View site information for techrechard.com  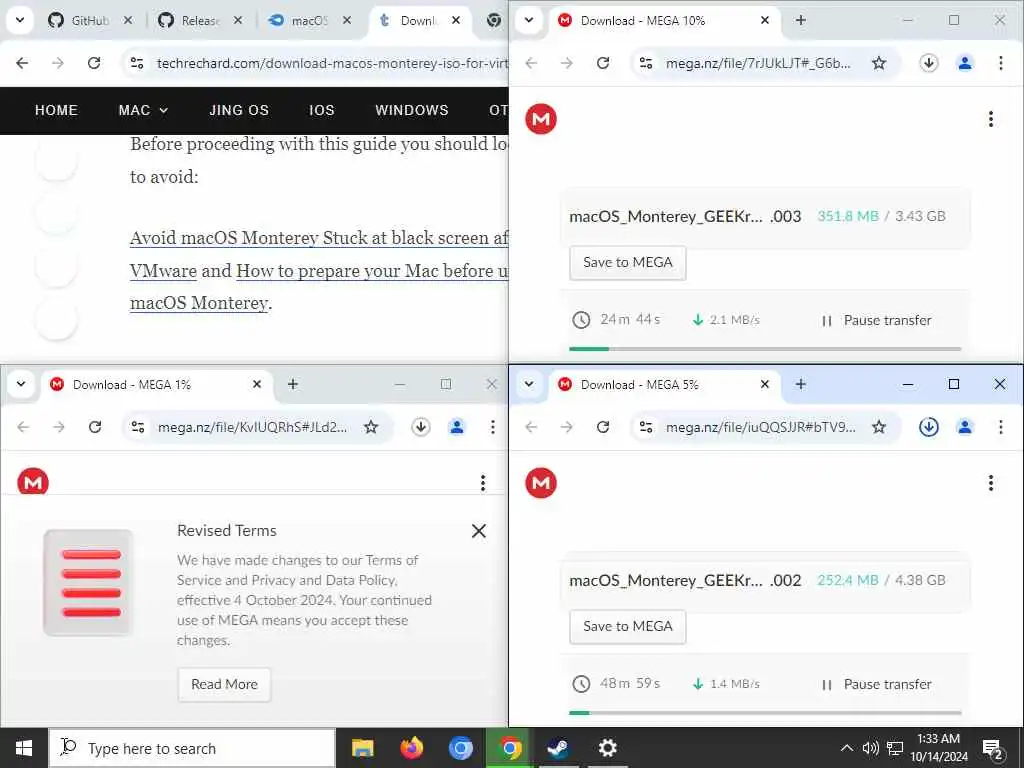pos(137,63)
